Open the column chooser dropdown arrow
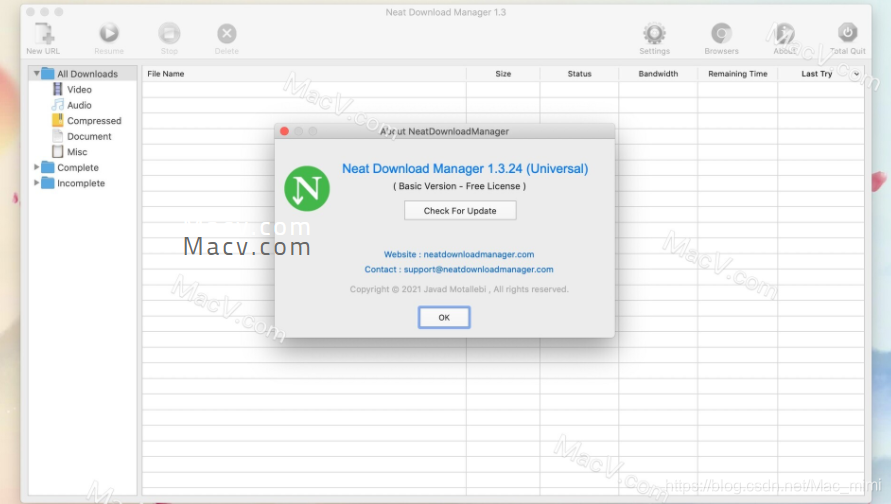Viewport: 891px width, 504px height. [x=856, y=74]
